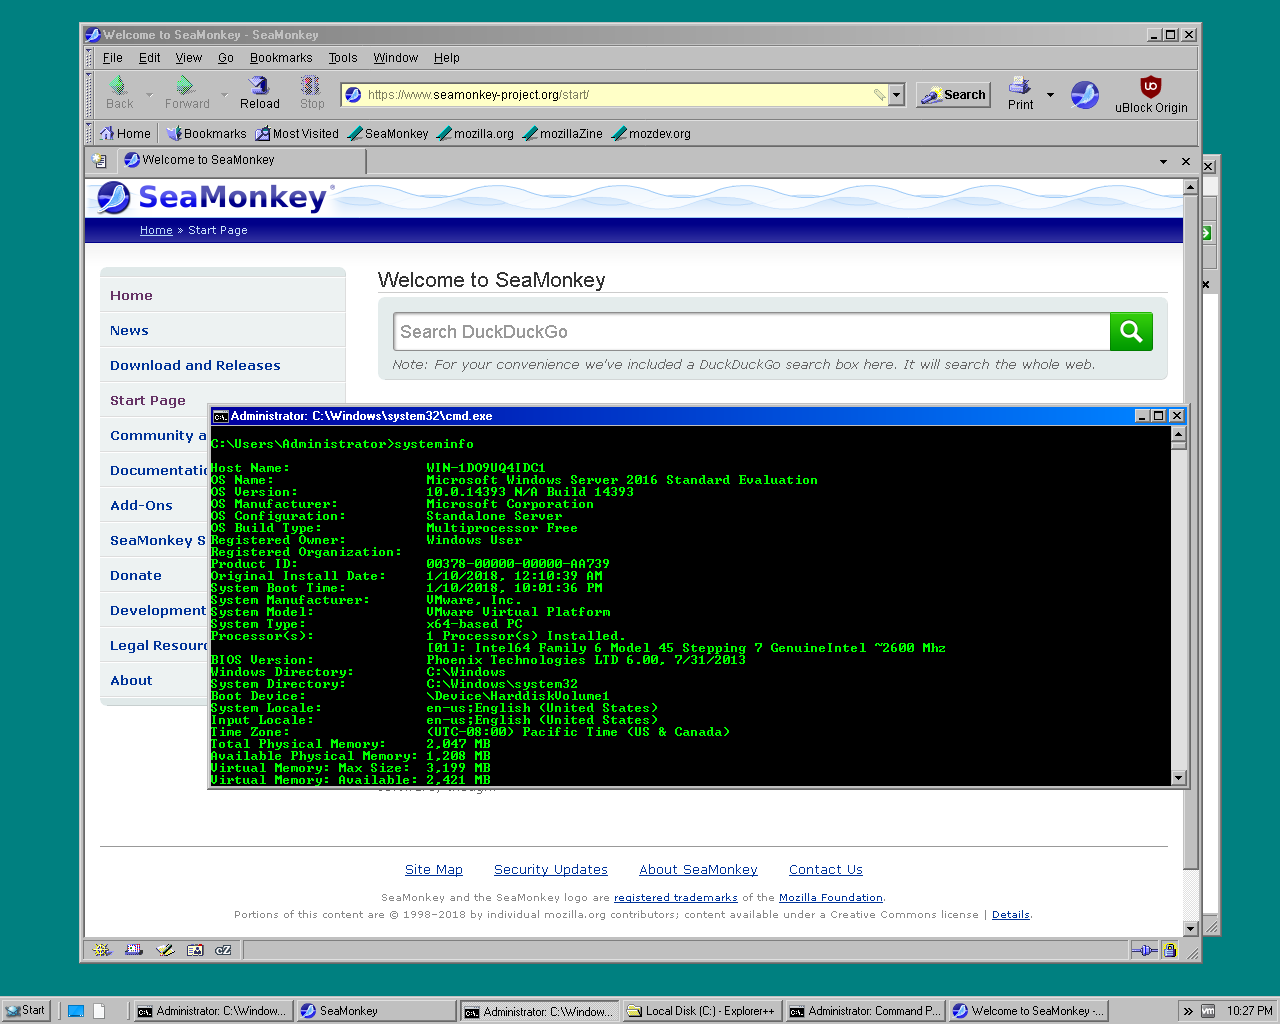Viewport: 1280px width, 1024px height.
Task: Open the Tools menu
Action: [342, 58]
